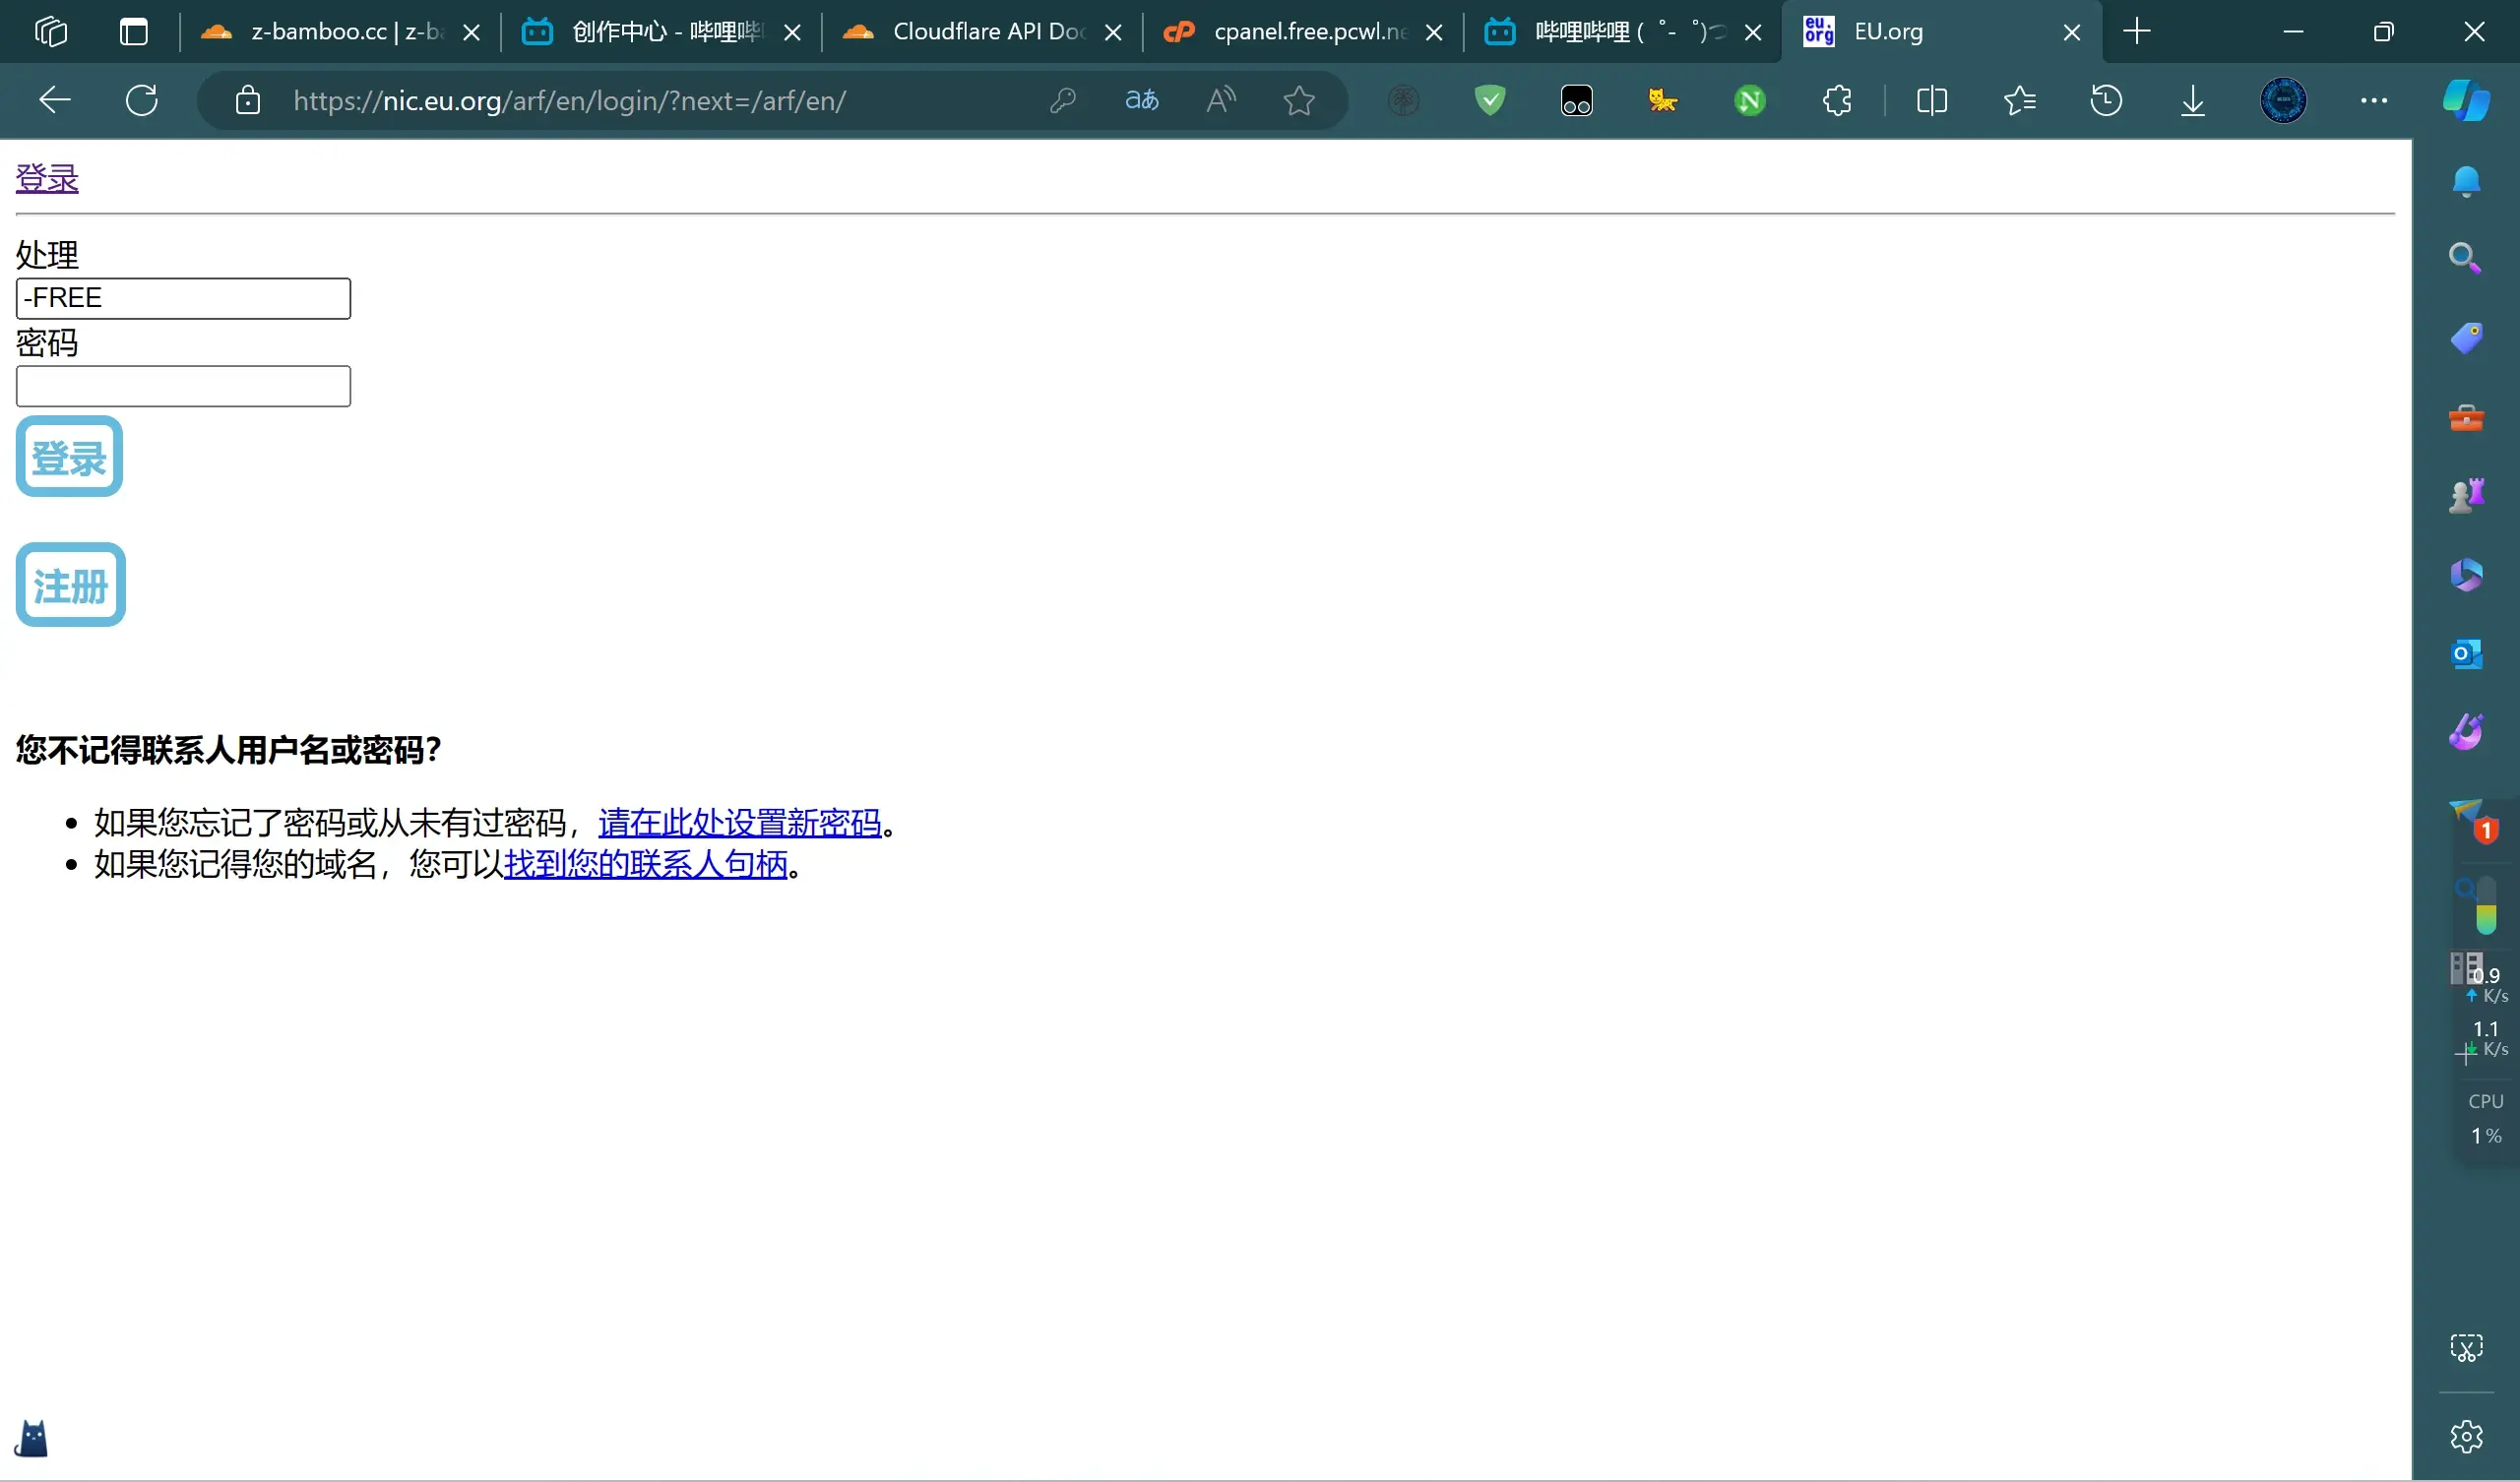Screen dimensions: 2520x1482
Task: Open sidebar settings gear icon
Action: tap(2467, 1437)
